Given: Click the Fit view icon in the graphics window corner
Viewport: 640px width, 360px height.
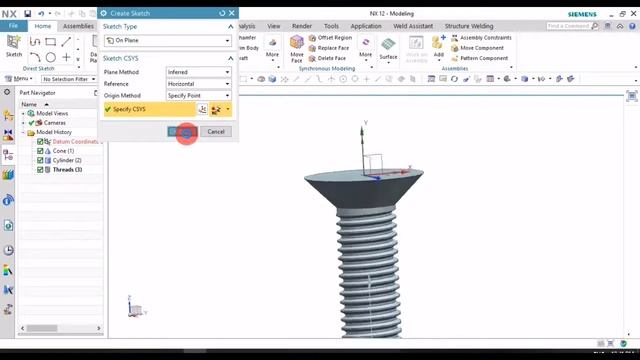Looking at the screenshot, I should point(632,96).
